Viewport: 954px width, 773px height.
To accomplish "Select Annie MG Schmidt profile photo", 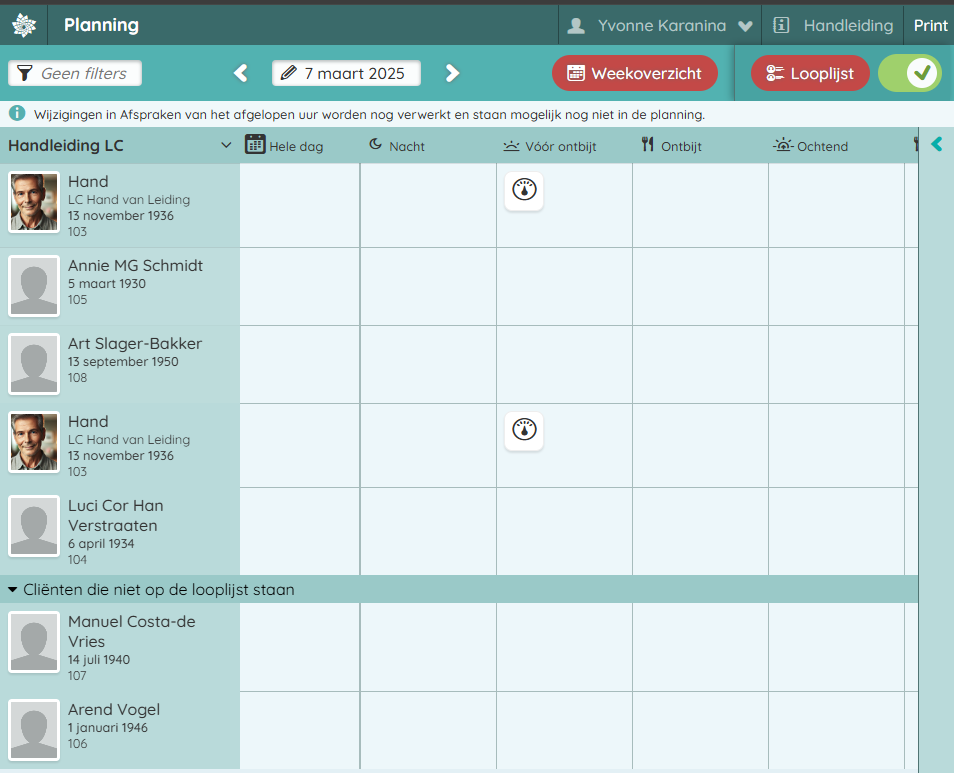I will [34, 285].
